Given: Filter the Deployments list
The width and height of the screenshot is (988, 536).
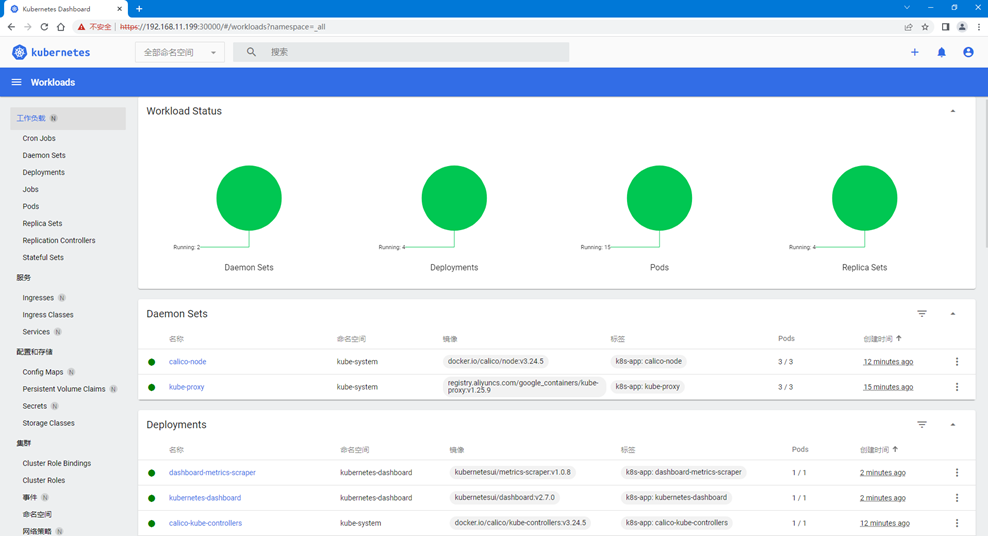Looking at the screenshot, I should (922, 425).
